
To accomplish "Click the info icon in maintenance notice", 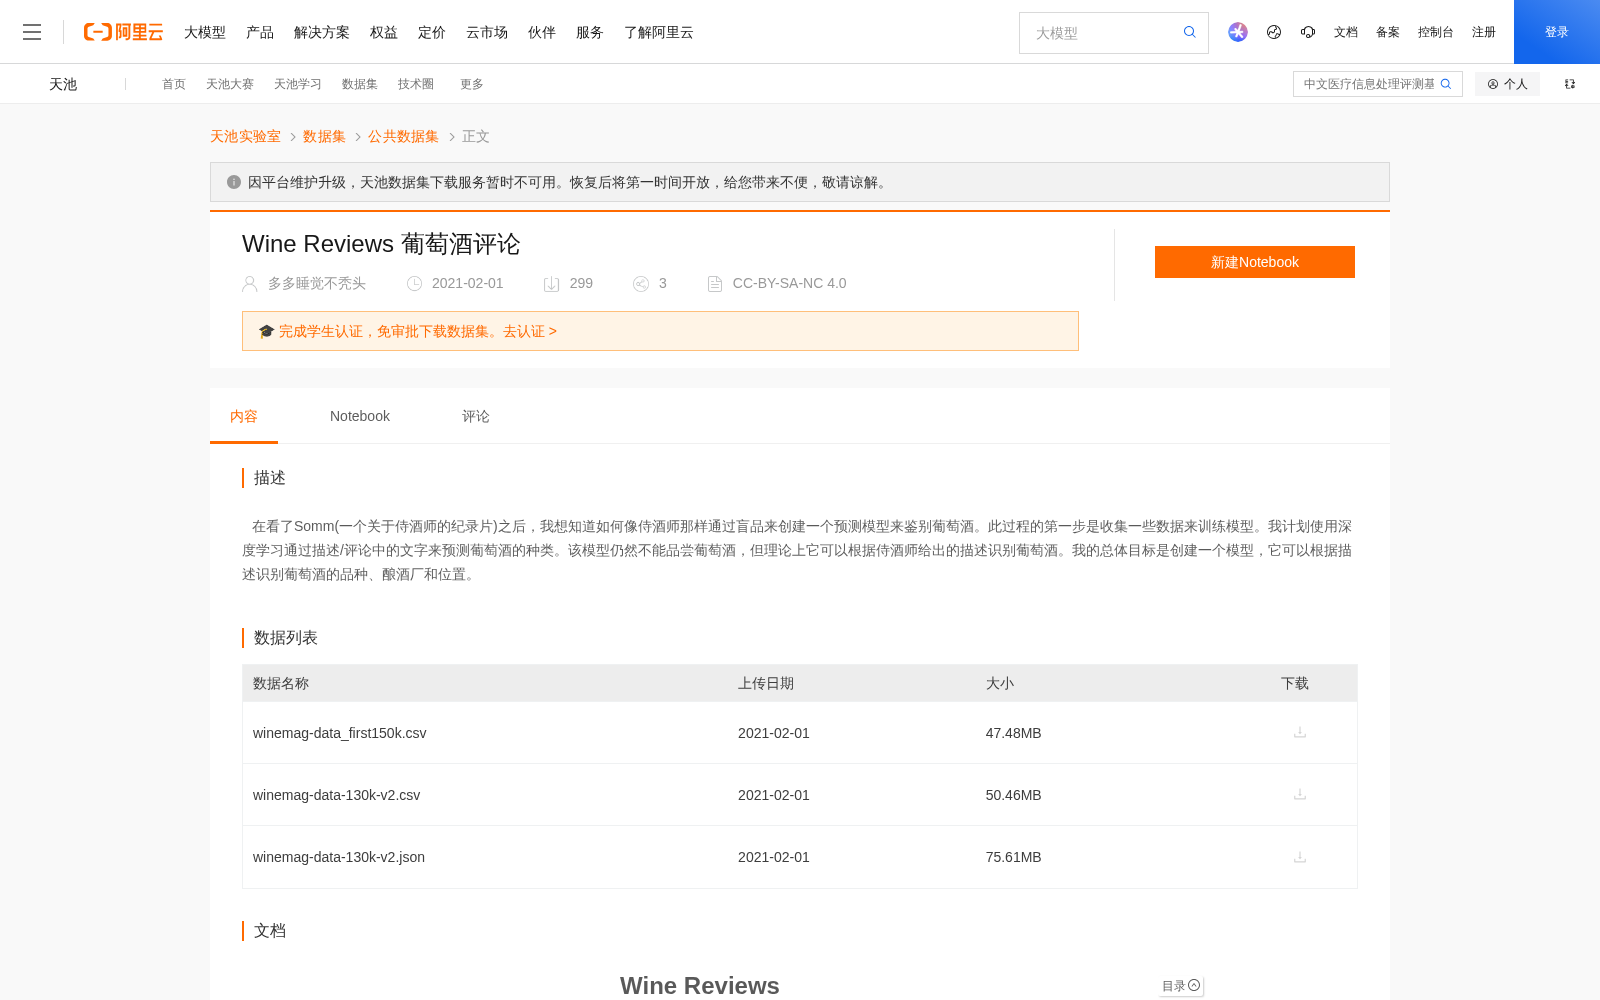I will click(234, 182).
